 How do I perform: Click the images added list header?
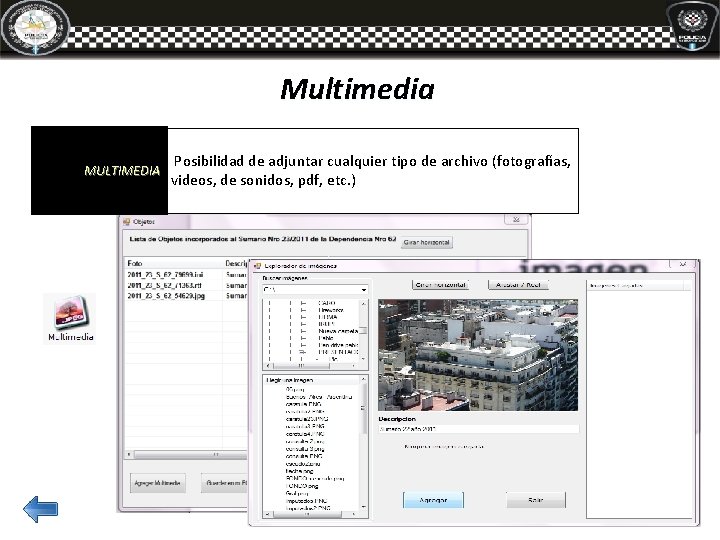click(x=638, y=285)
